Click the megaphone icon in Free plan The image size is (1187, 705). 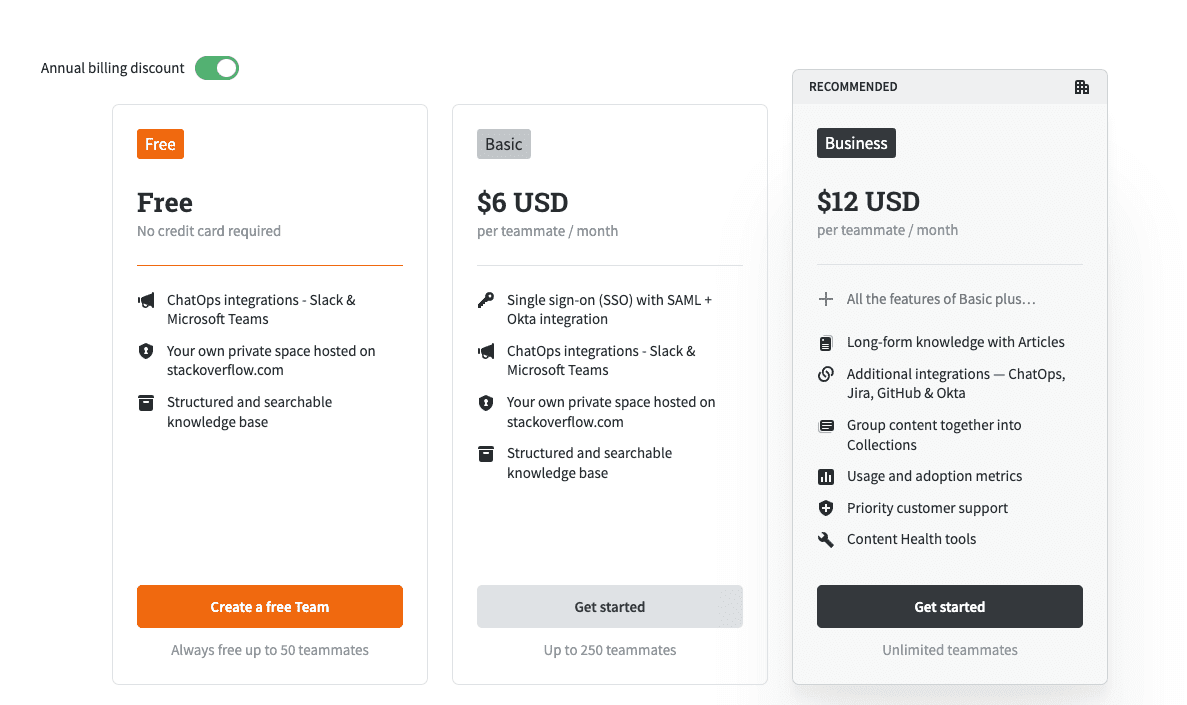coord(146,301)
